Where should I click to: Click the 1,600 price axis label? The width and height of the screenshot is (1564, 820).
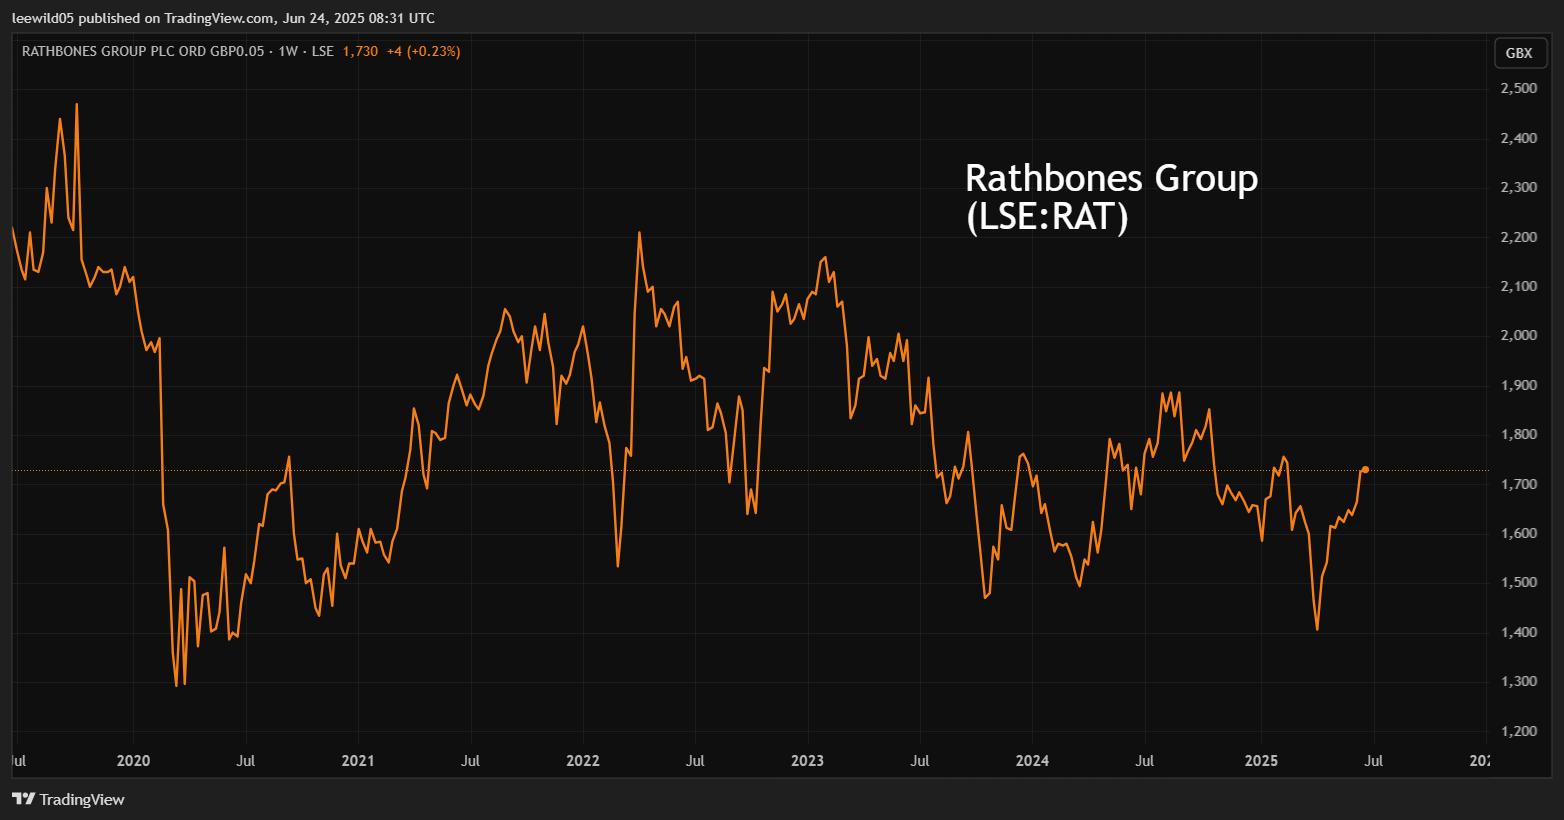click(x=1519, y=533)
